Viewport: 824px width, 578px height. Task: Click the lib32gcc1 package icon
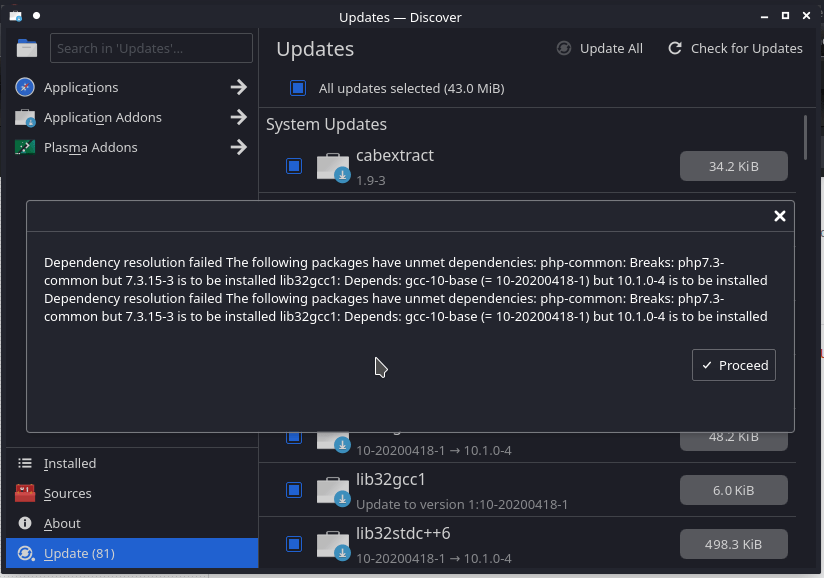(333, 491)
